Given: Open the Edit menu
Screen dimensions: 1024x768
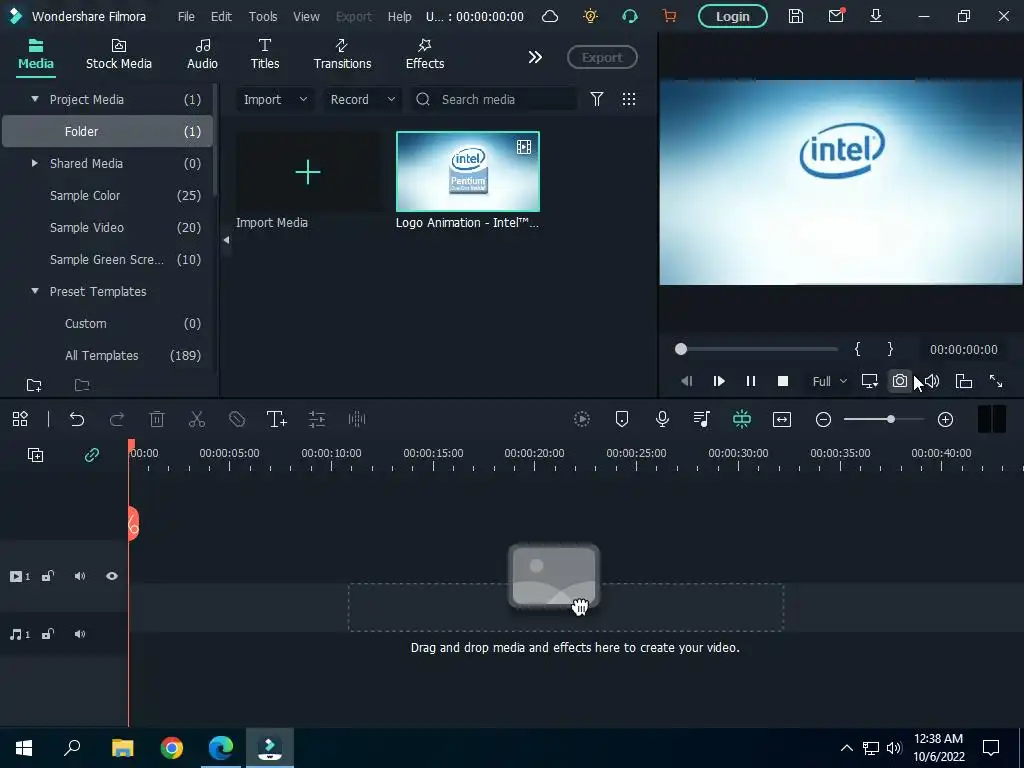Looking at the screenshot, I should (x=221, y=16).
